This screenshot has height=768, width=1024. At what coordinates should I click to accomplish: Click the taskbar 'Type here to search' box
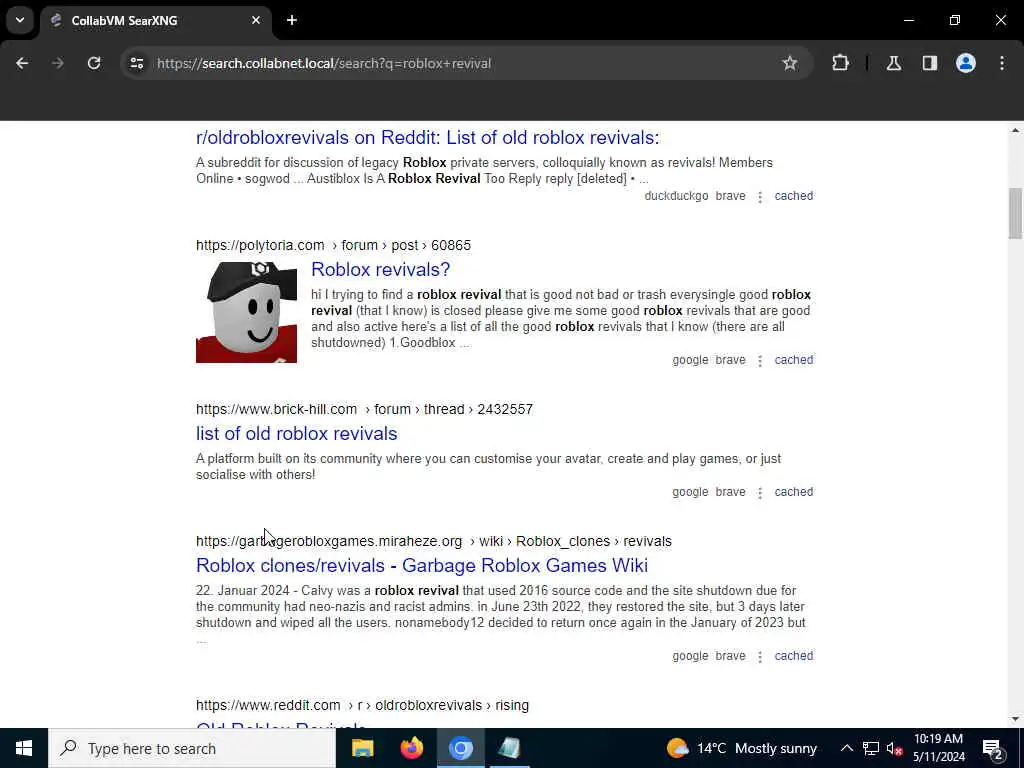click(x=192, y=748)
